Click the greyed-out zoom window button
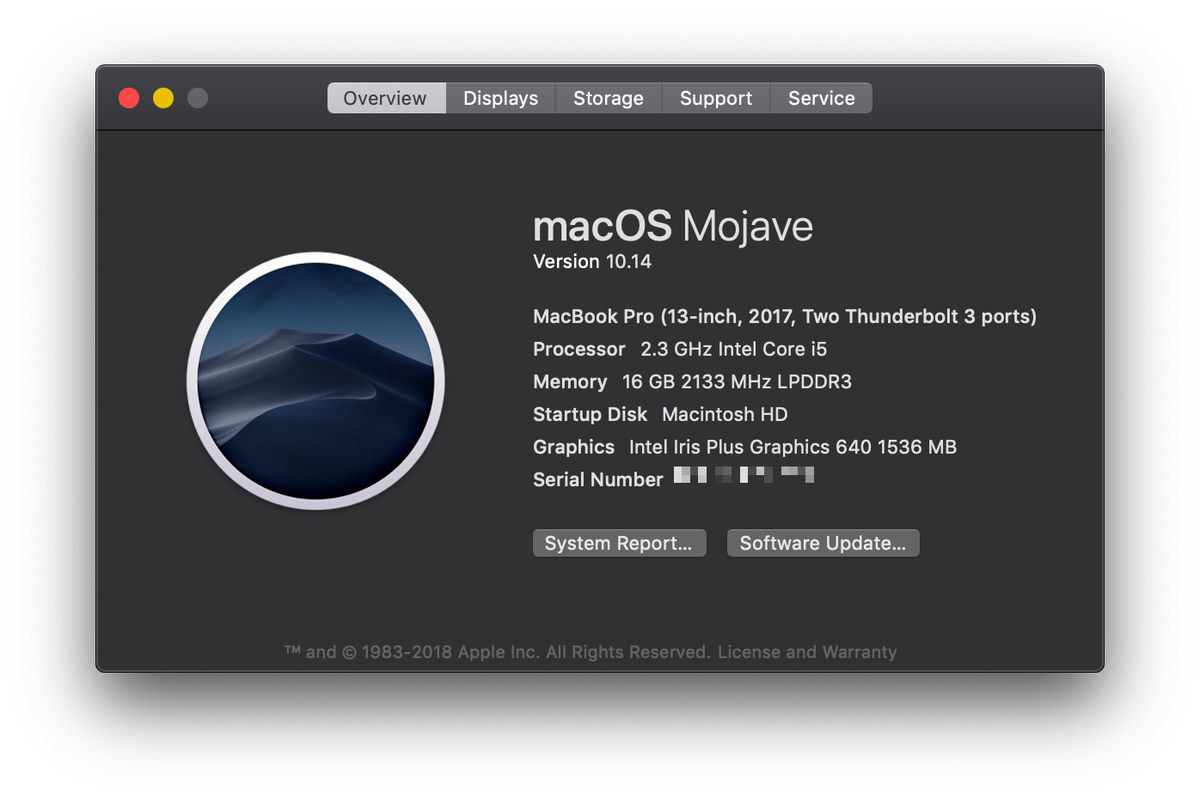The image size is (1200, 799). [198, 98]
